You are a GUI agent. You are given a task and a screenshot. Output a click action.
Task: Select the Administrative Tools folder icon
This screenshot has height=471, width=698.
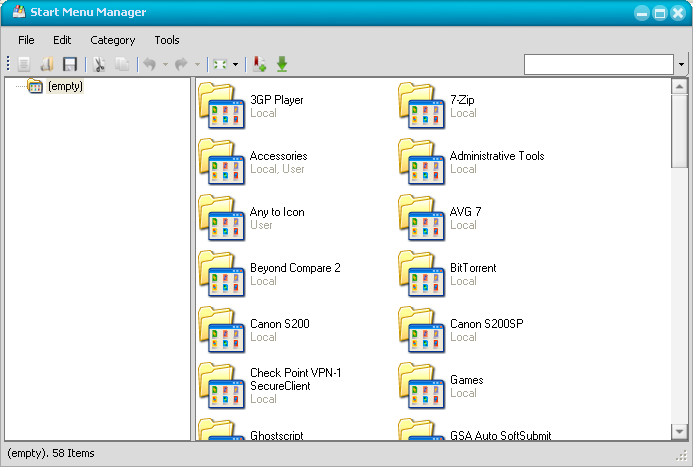point(421,162)
